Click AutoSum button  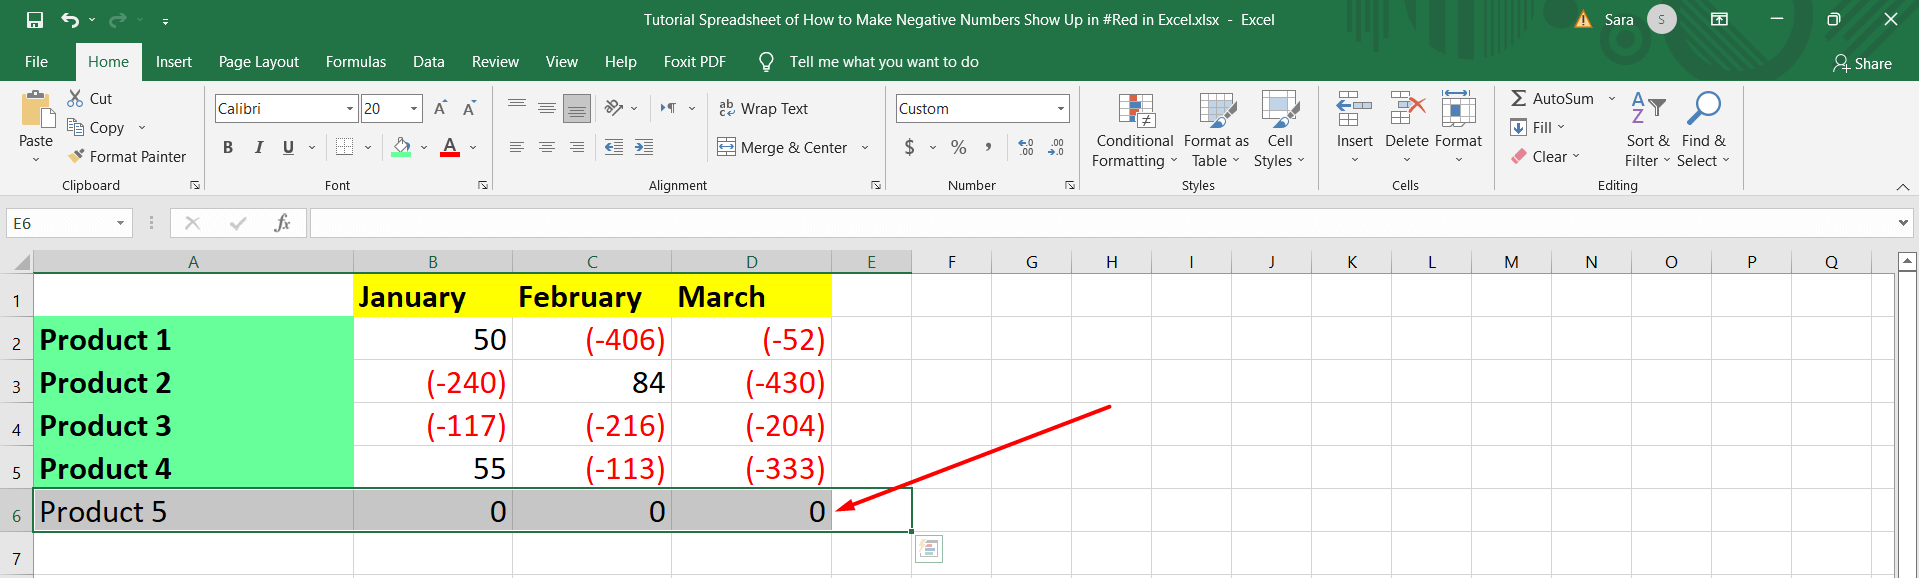pos(1553,98)
